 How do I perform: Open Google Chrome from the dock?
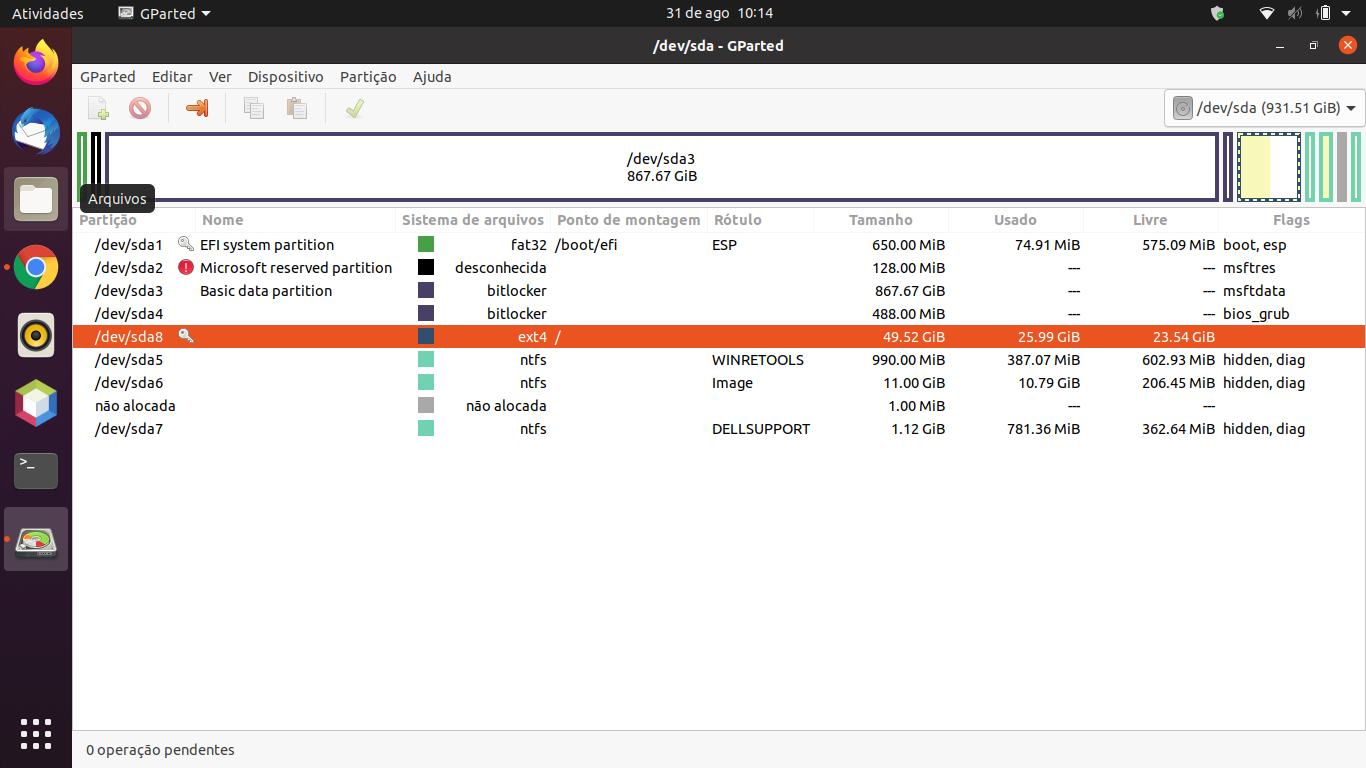(x=36, y=267)
